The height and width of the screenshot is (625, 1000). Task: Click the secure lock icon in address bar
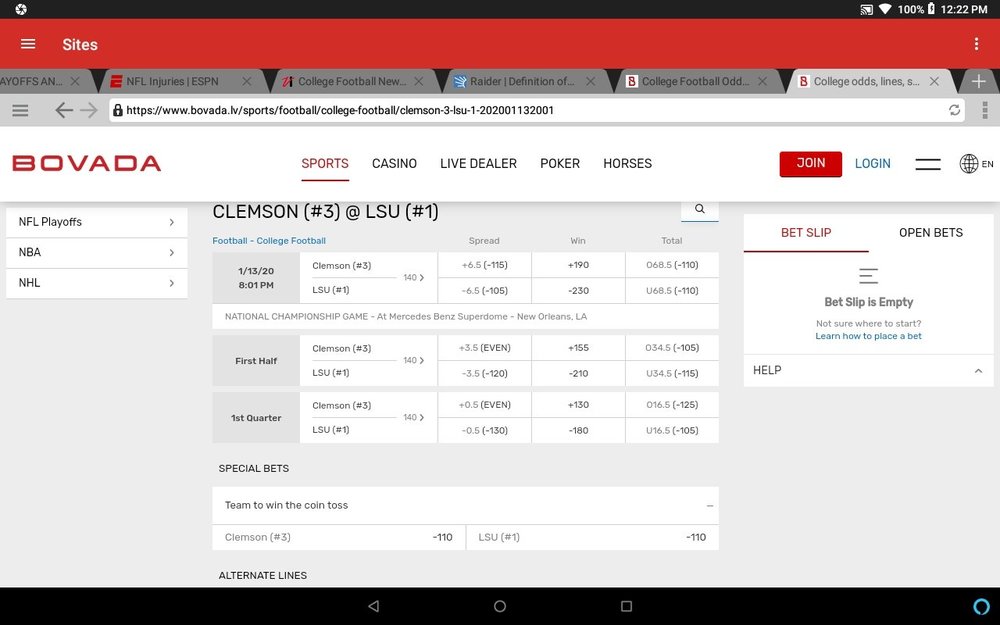coord(117,110)
